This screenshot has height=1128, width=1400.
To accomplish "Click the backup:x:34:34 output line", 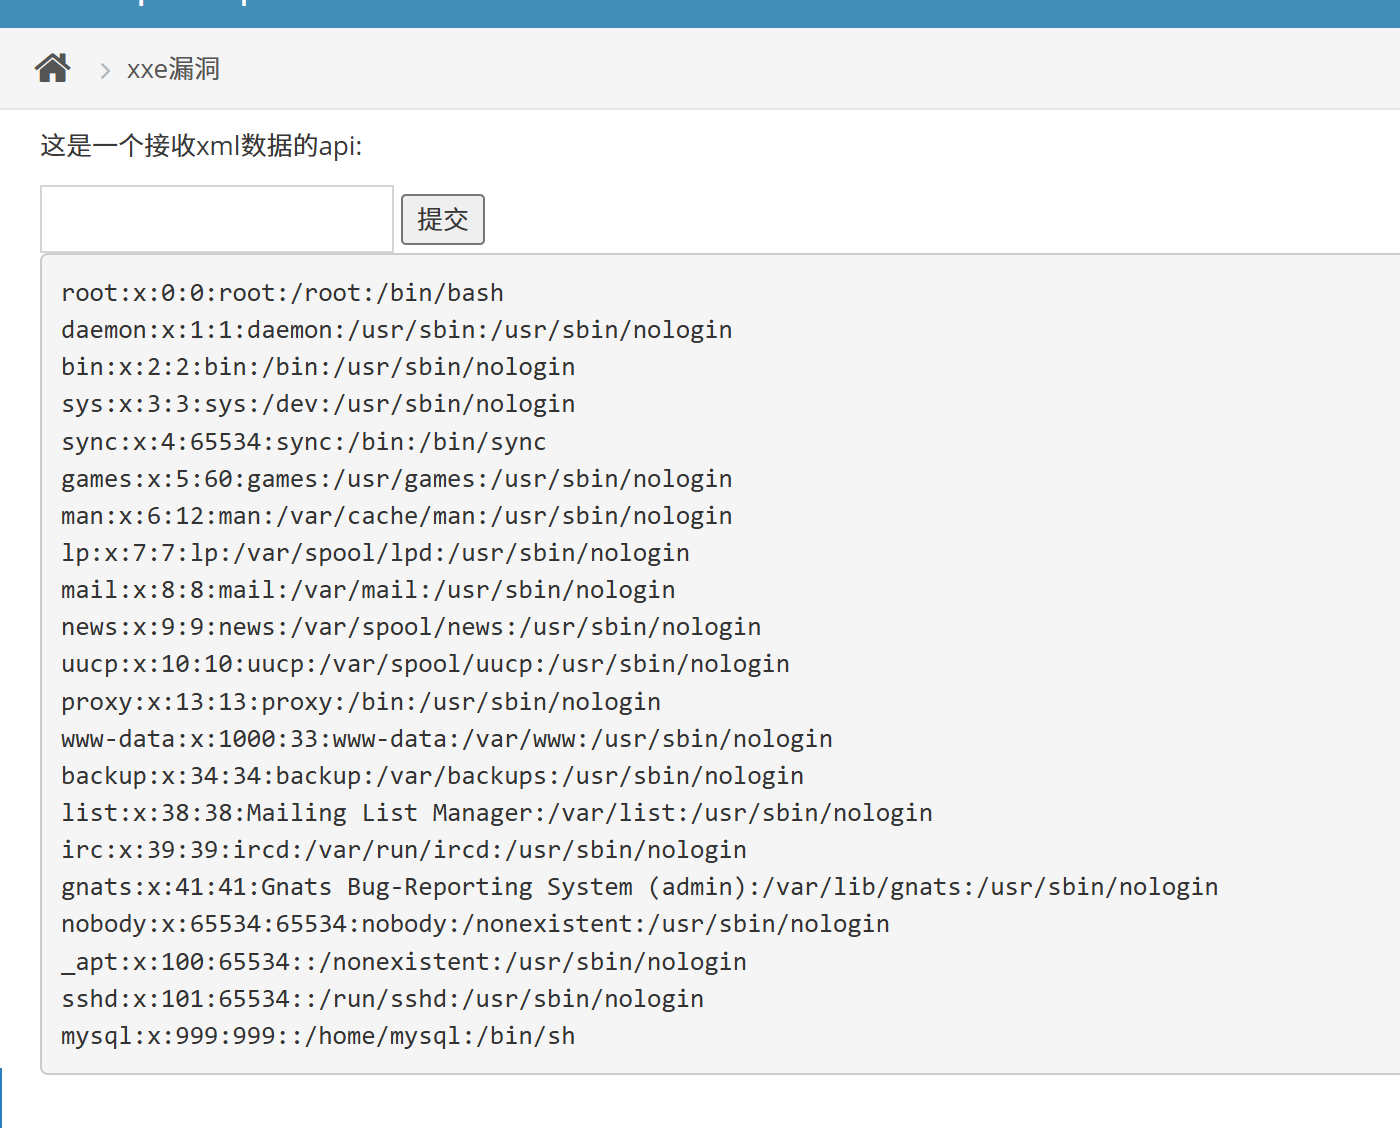I will (432, 776).
